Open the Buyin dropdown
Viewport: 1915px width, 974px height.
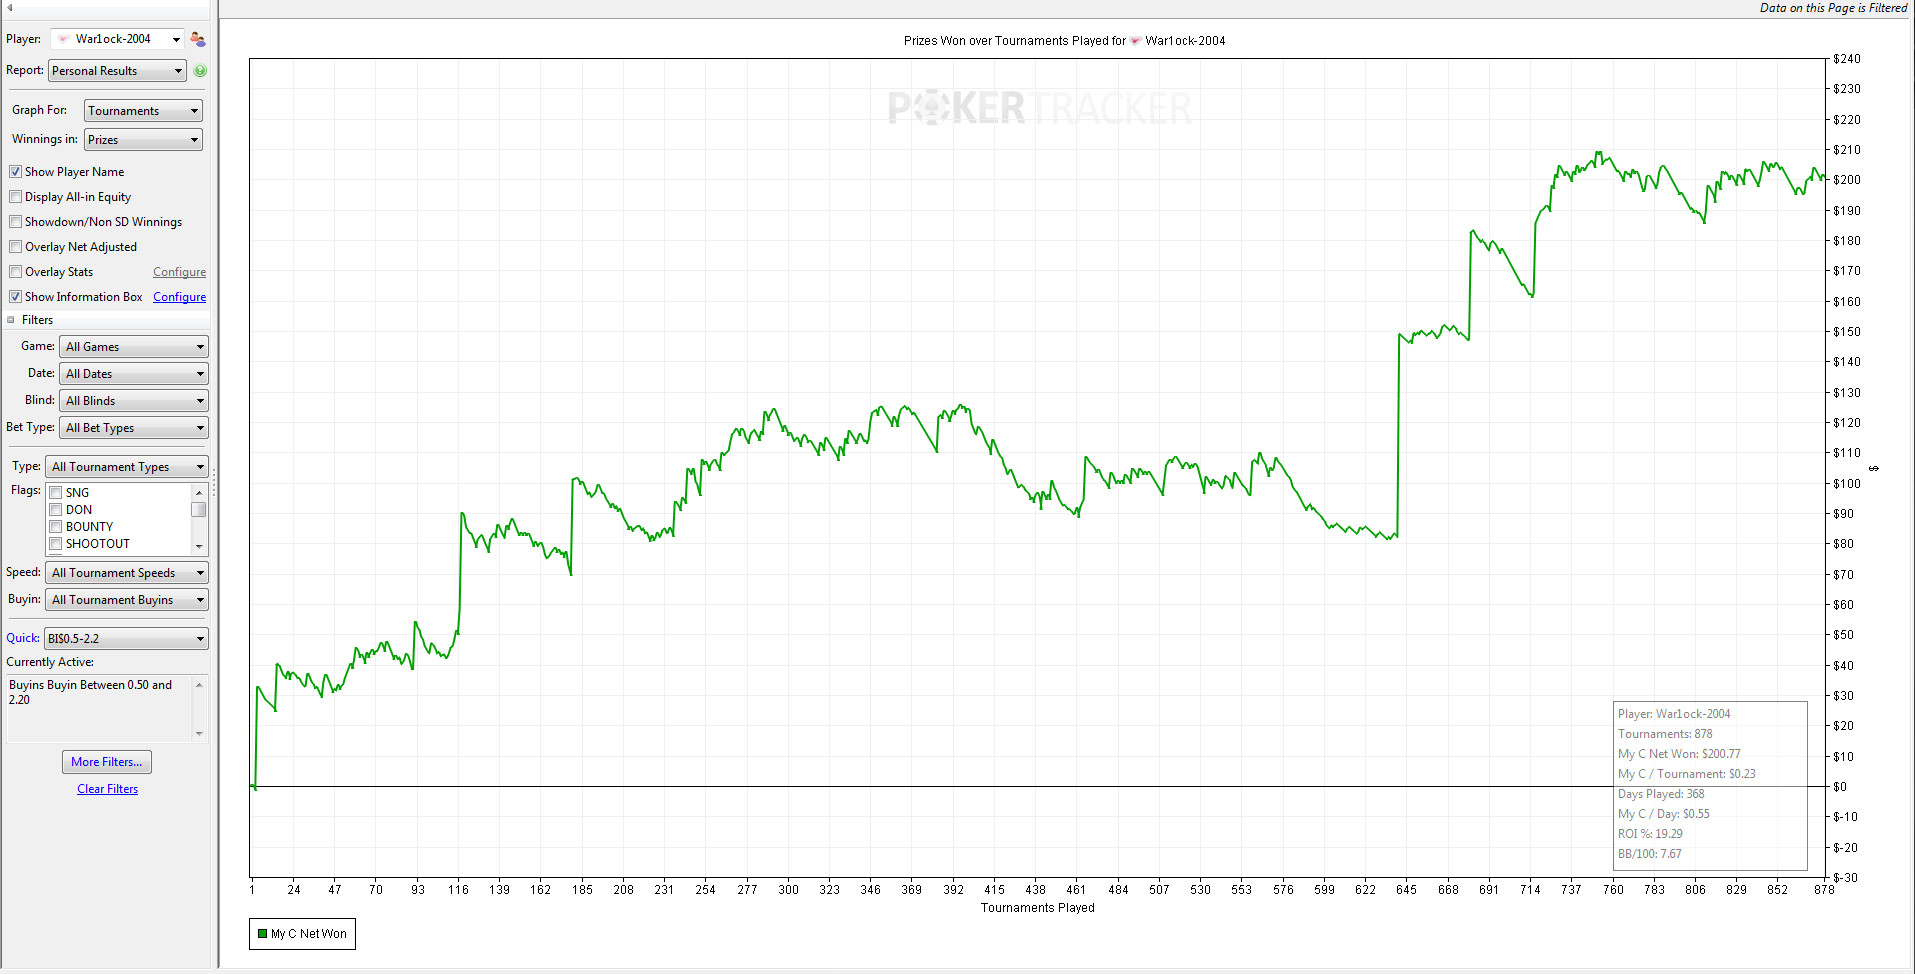point(127,600)
